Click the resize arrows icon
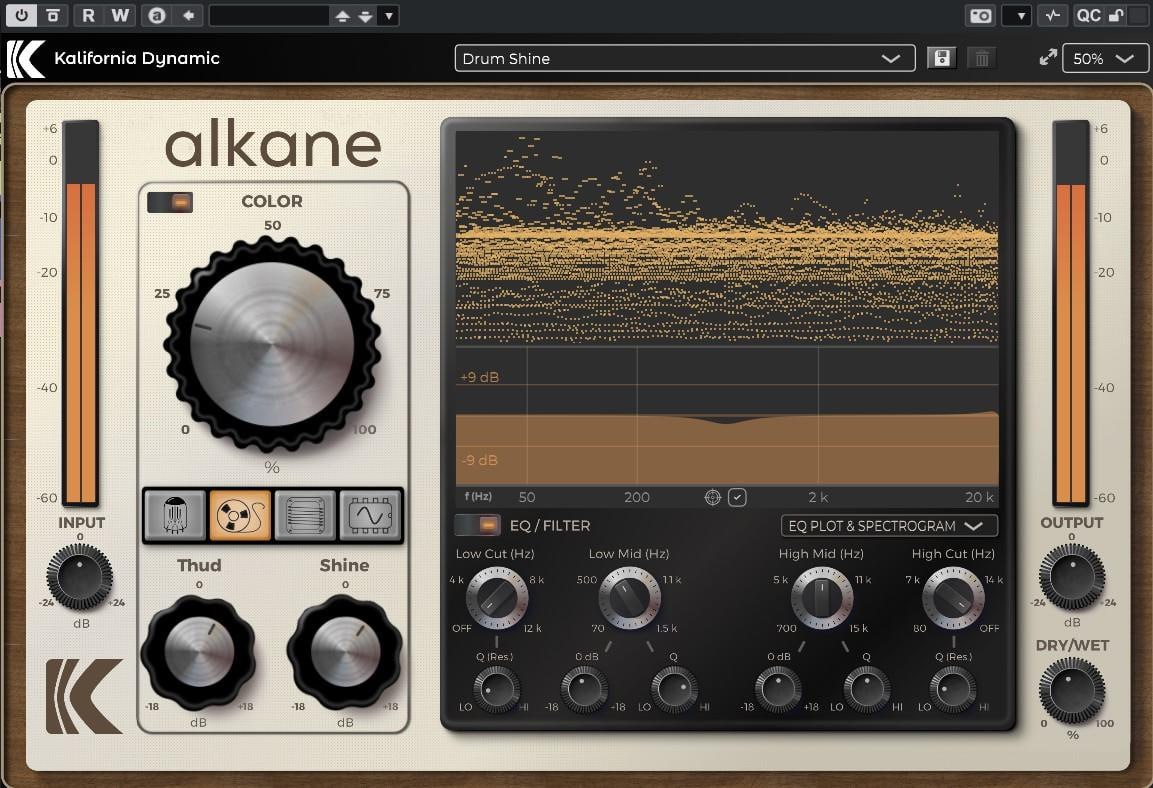This screenshot has height=788, width=1153. click(x=1048, y=57)
